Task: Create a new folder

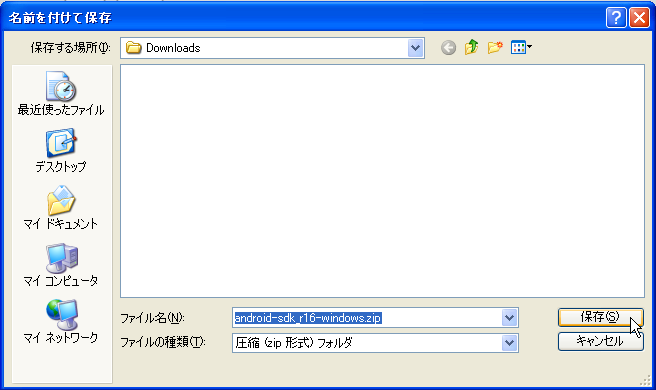Action: (495, 48)
